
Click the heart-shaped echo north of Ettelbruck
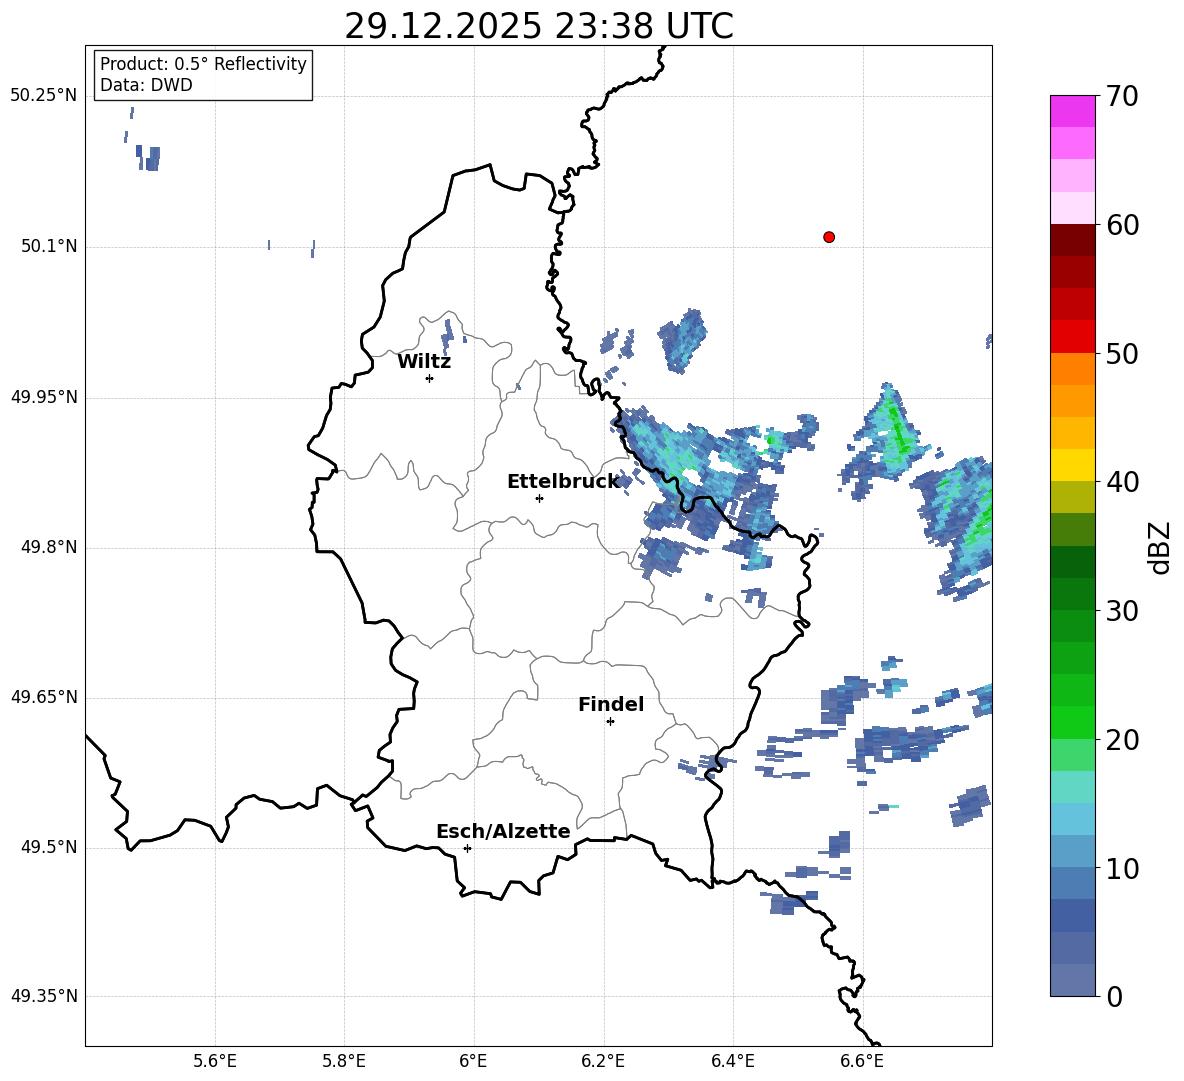pos(683,340)
